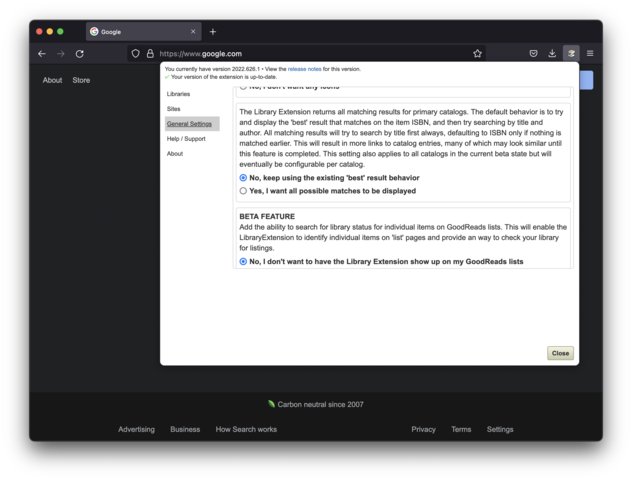The height and width of the screenshot is (480, 632).
Task: Open How Search works link
Action: (246, 429)
